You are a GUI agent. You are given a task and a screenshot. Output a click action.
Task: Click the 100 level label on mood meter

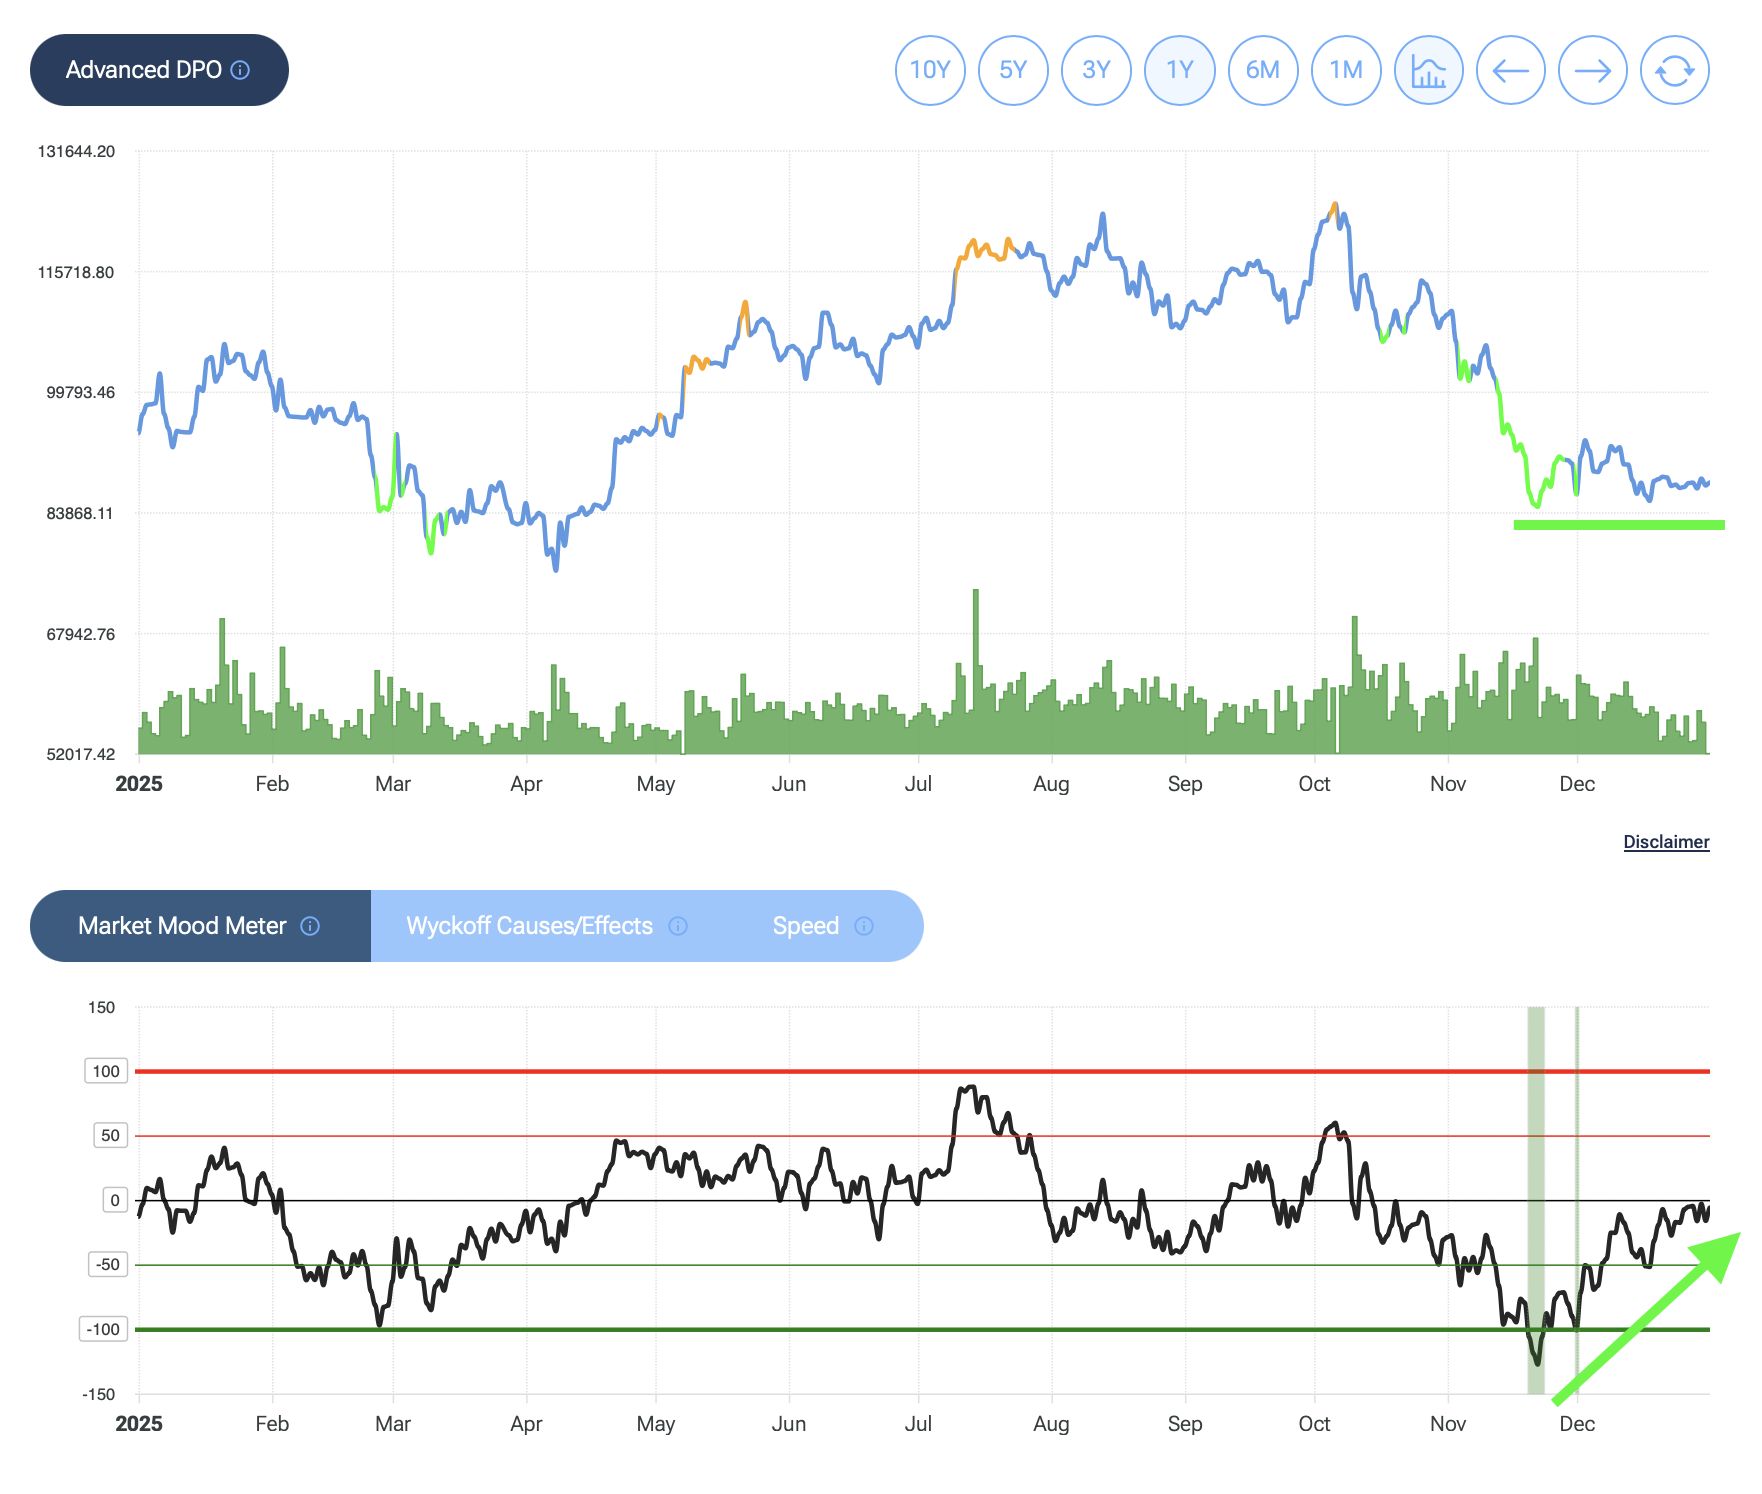[106, 1071]
